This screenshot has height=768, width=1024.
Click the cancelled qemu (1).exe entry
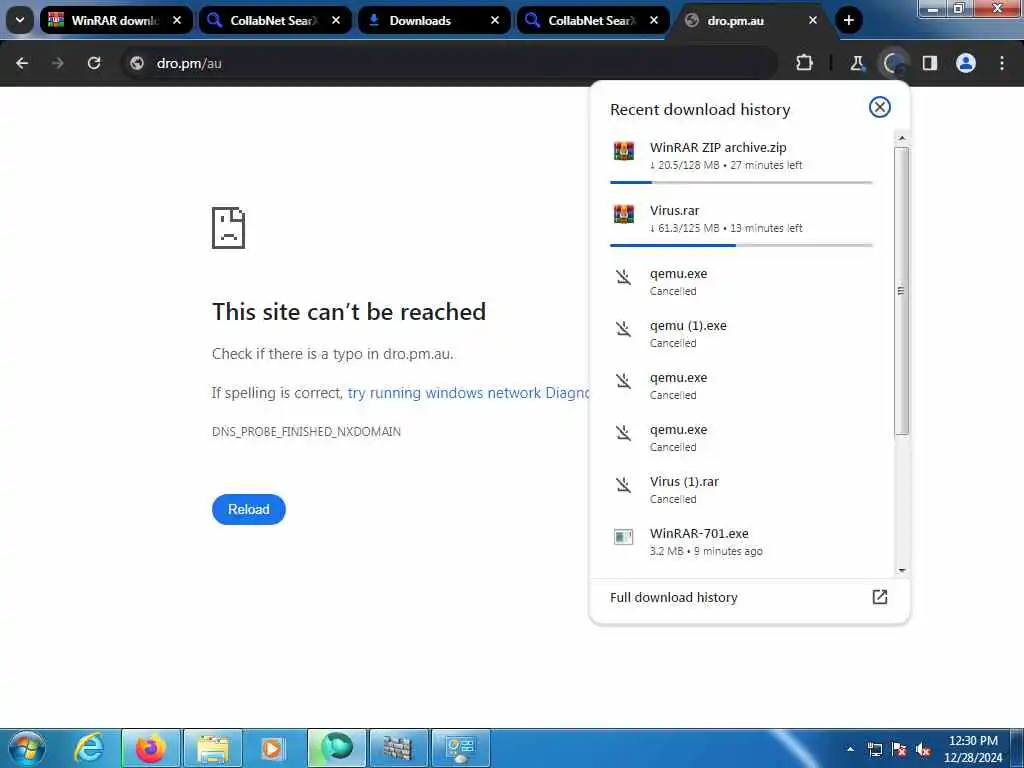pyautogui.click(x=741, y=334)
